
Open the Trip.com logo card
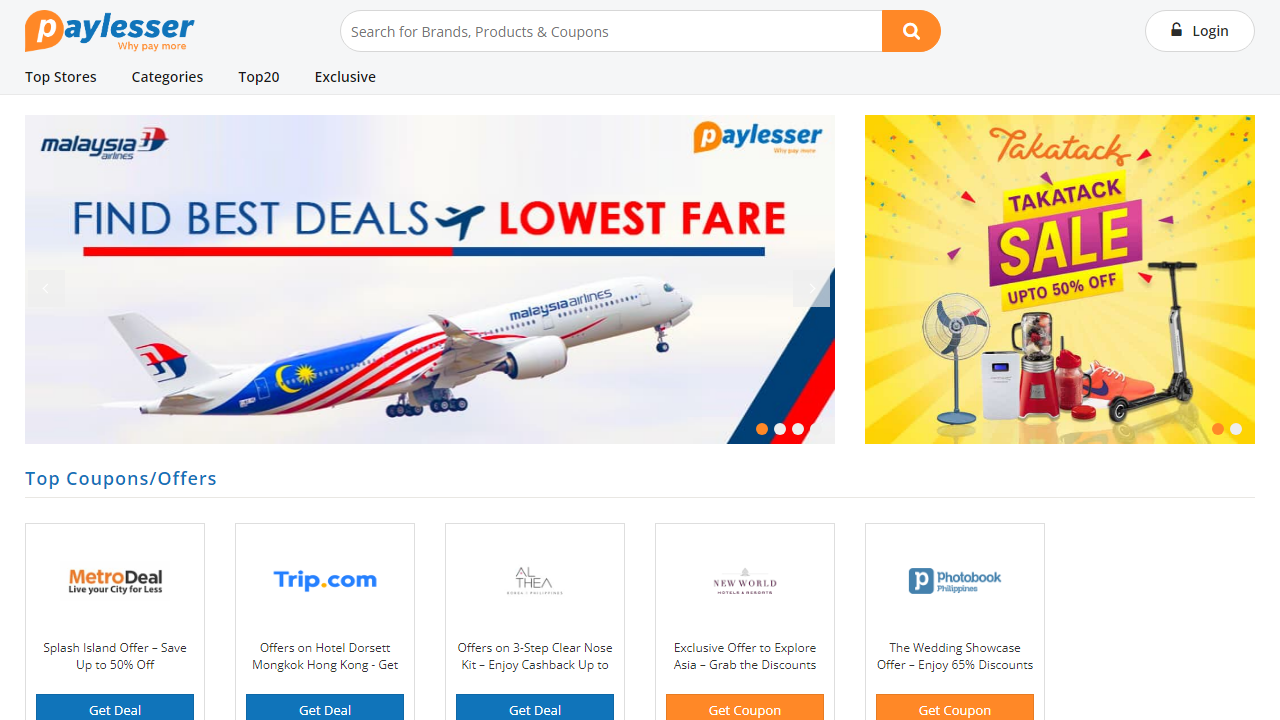325,580
